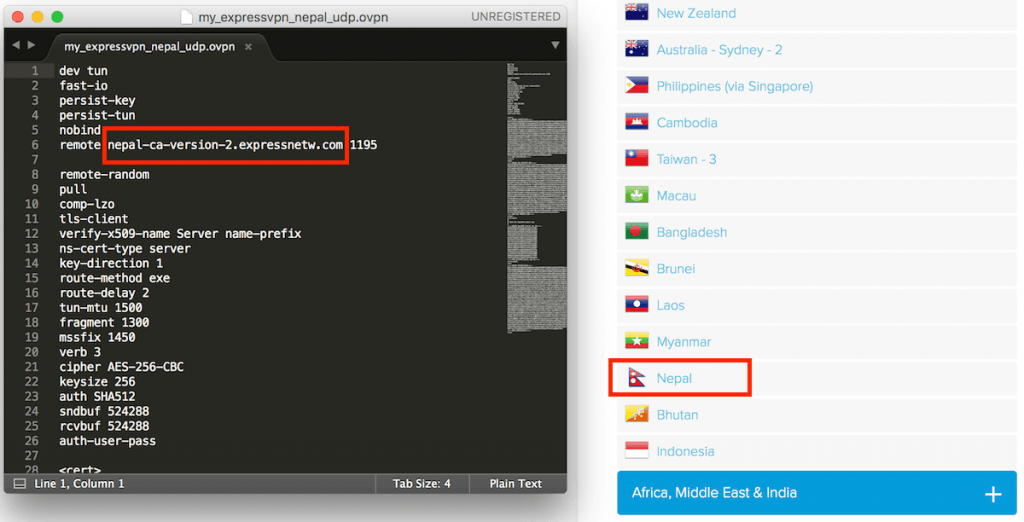The image size is (1024, 522).
Task: Go to next tab with right arrow
Action: pyautogui.click(x=31, y=45)
